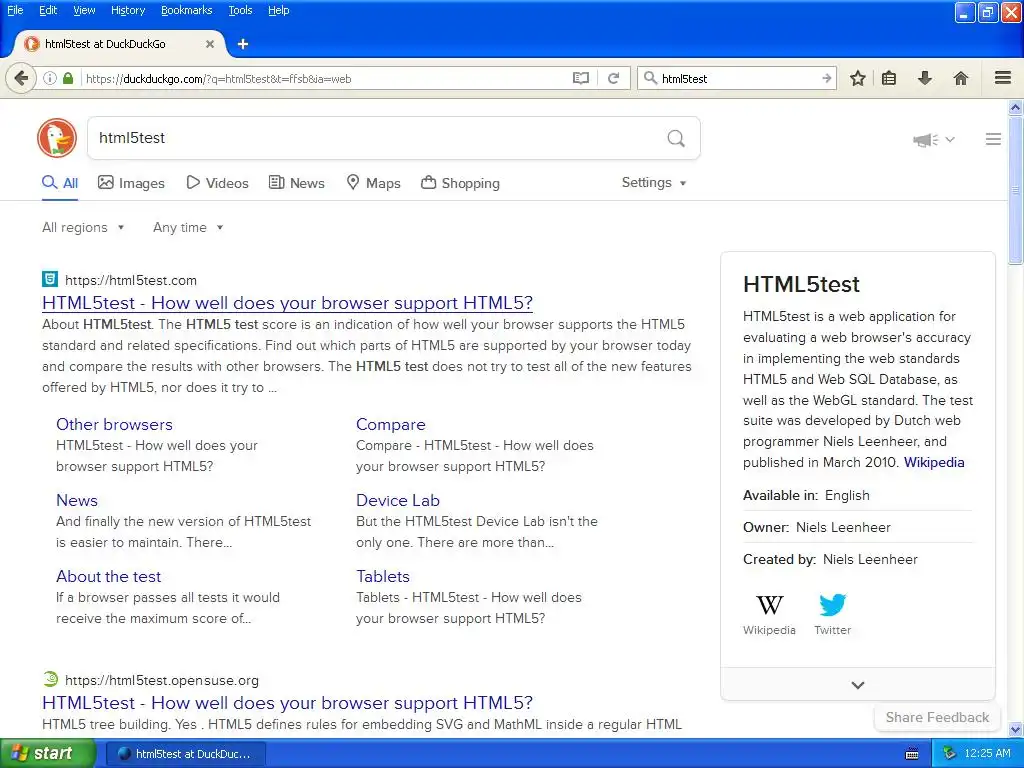The image size is (1024, 768).
Task: Open the News sitelink under html5test.com
Action: 77,500
